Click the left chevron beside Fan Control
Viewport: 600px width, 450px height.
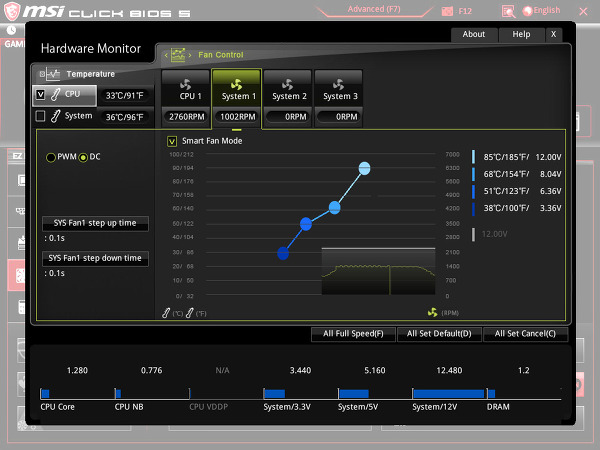(166, 55)
